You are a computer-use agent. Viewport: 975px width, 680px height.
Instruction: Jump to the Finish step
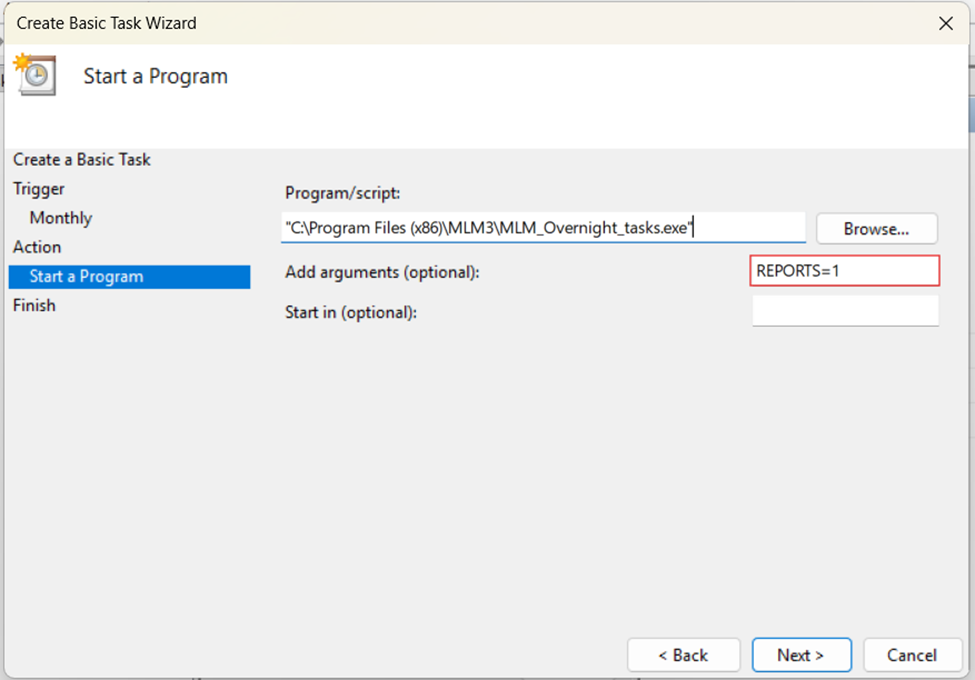pyautogui.click(x=34, y=306)
